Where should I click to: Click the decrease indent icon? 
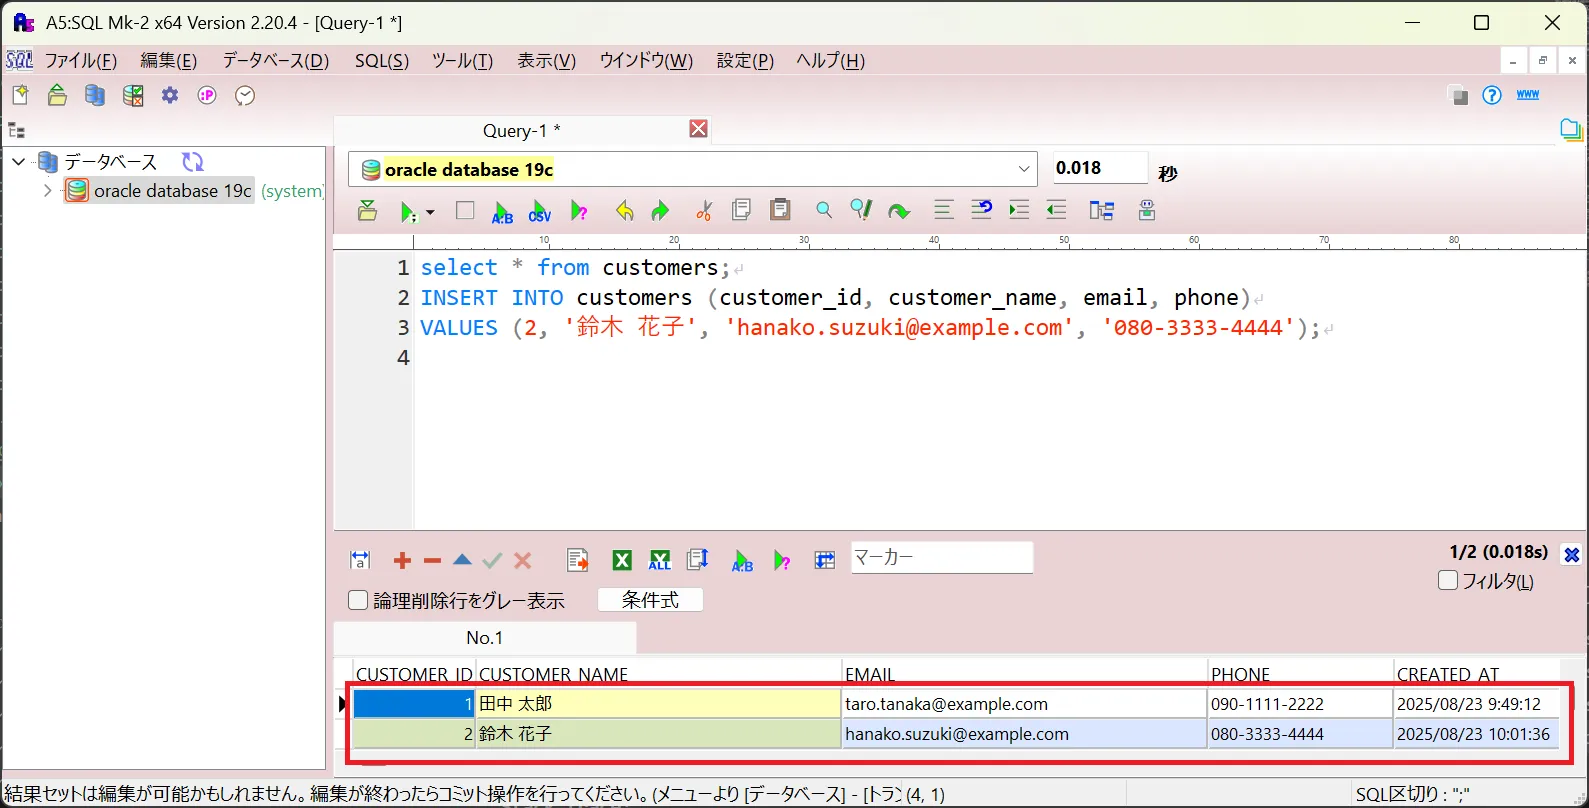pos(1057,210)
